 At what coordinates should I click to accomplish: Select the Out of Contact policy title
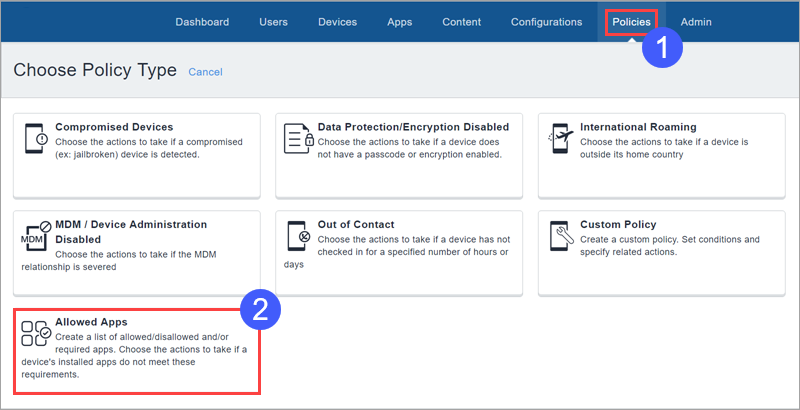(355, 225)
